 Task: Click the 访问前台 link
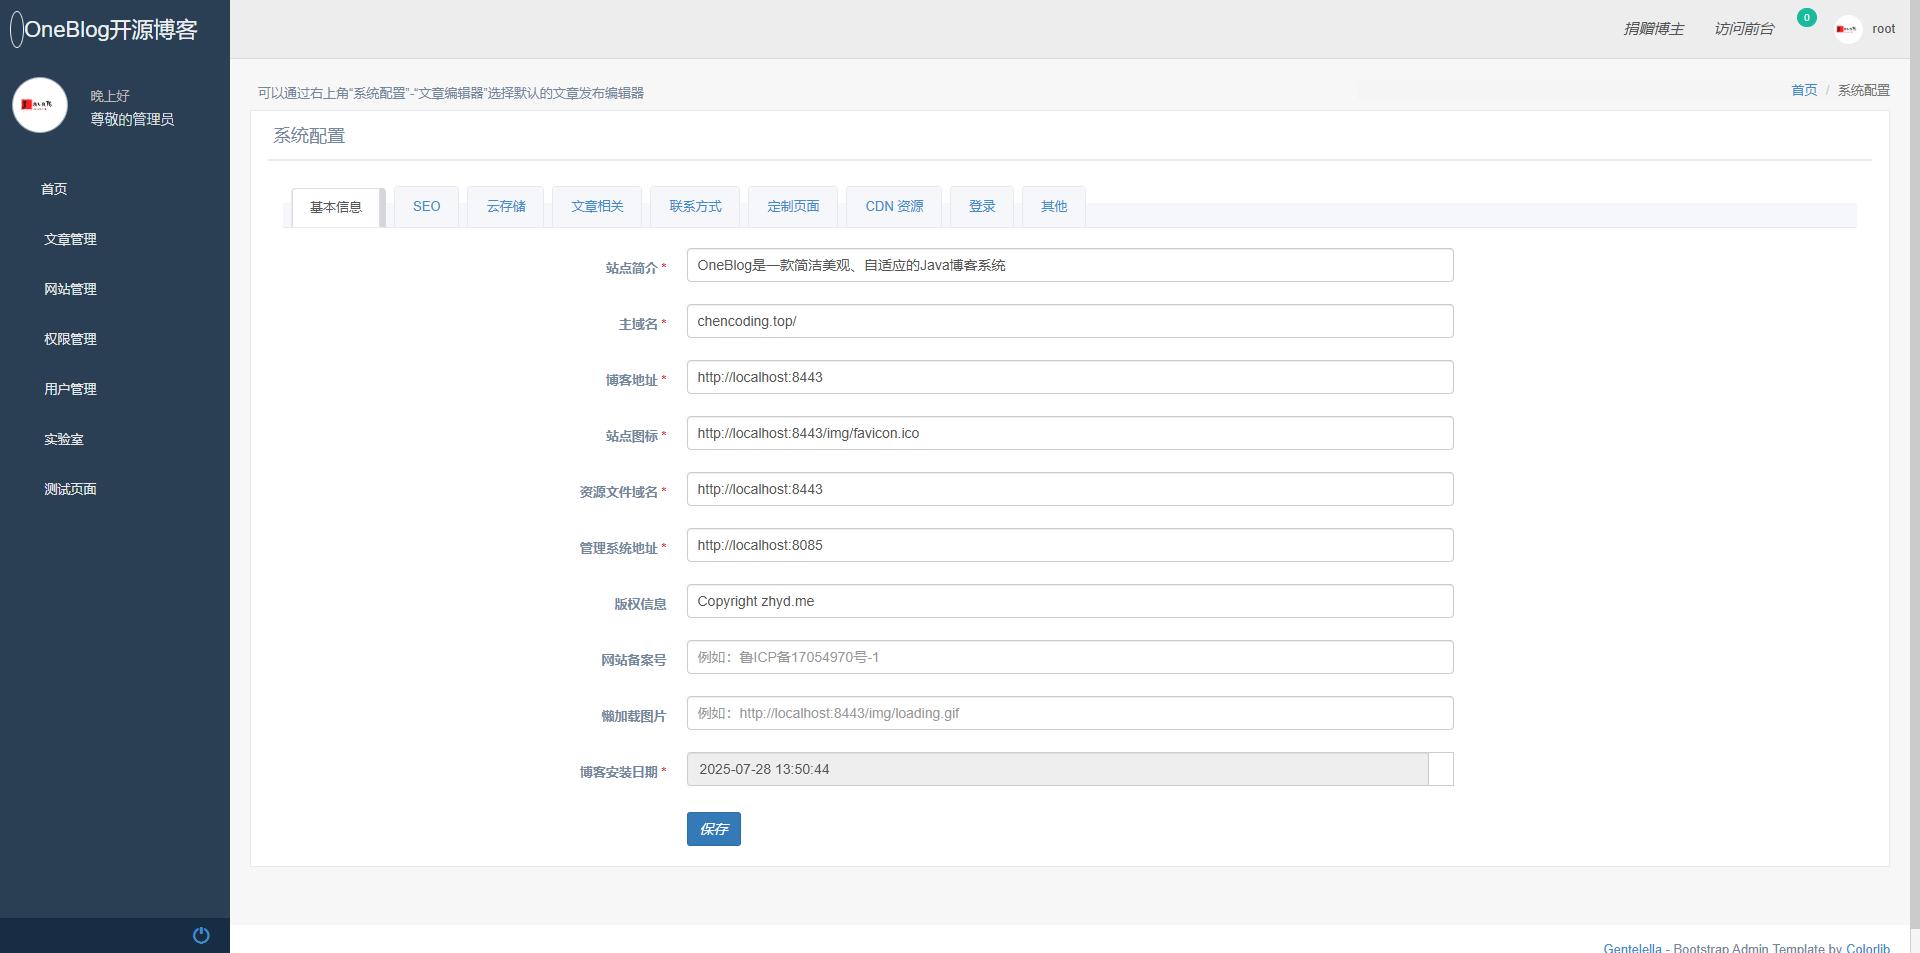[x=1743, y=29]
